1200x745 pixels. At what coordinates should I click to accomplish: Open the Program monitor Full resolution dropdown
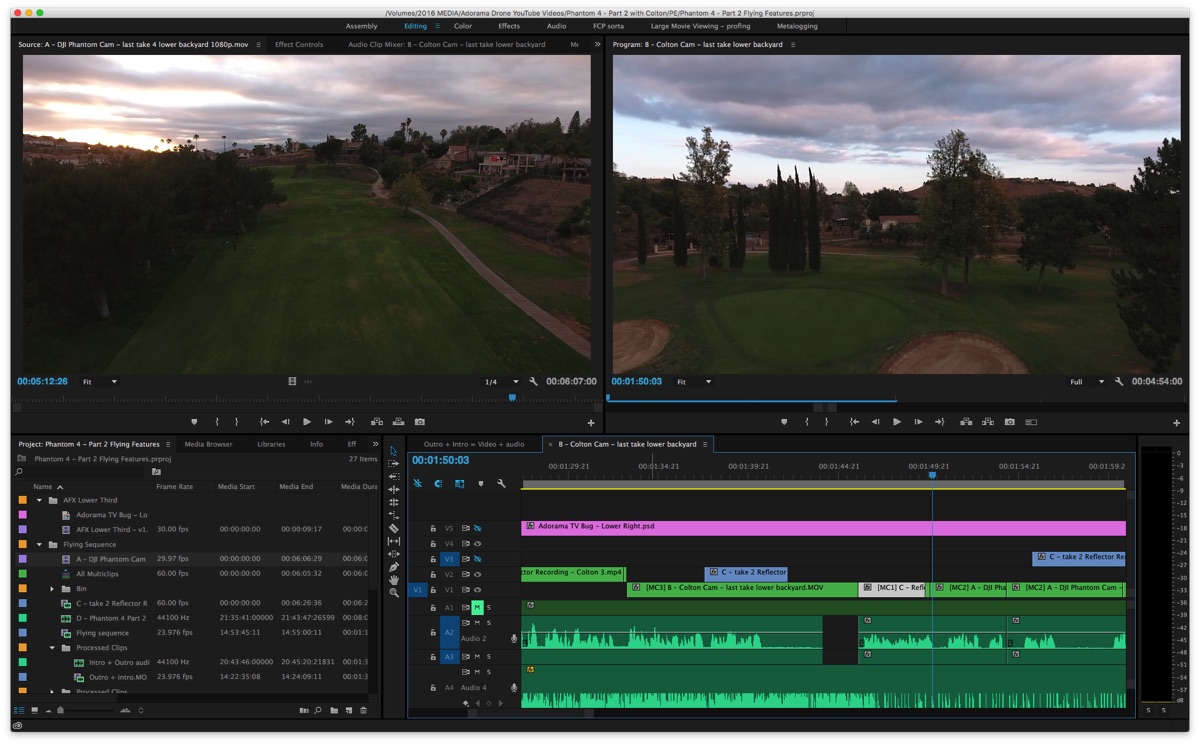[x=1088, y=382]
